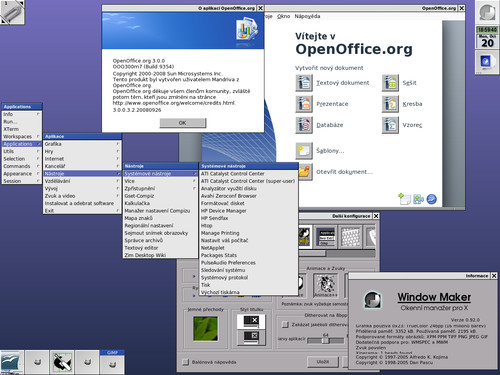Viewport: 500px width, 375px height.
Task: Select the menu settings icon in configuration toolbar
Action: point(327,237)
